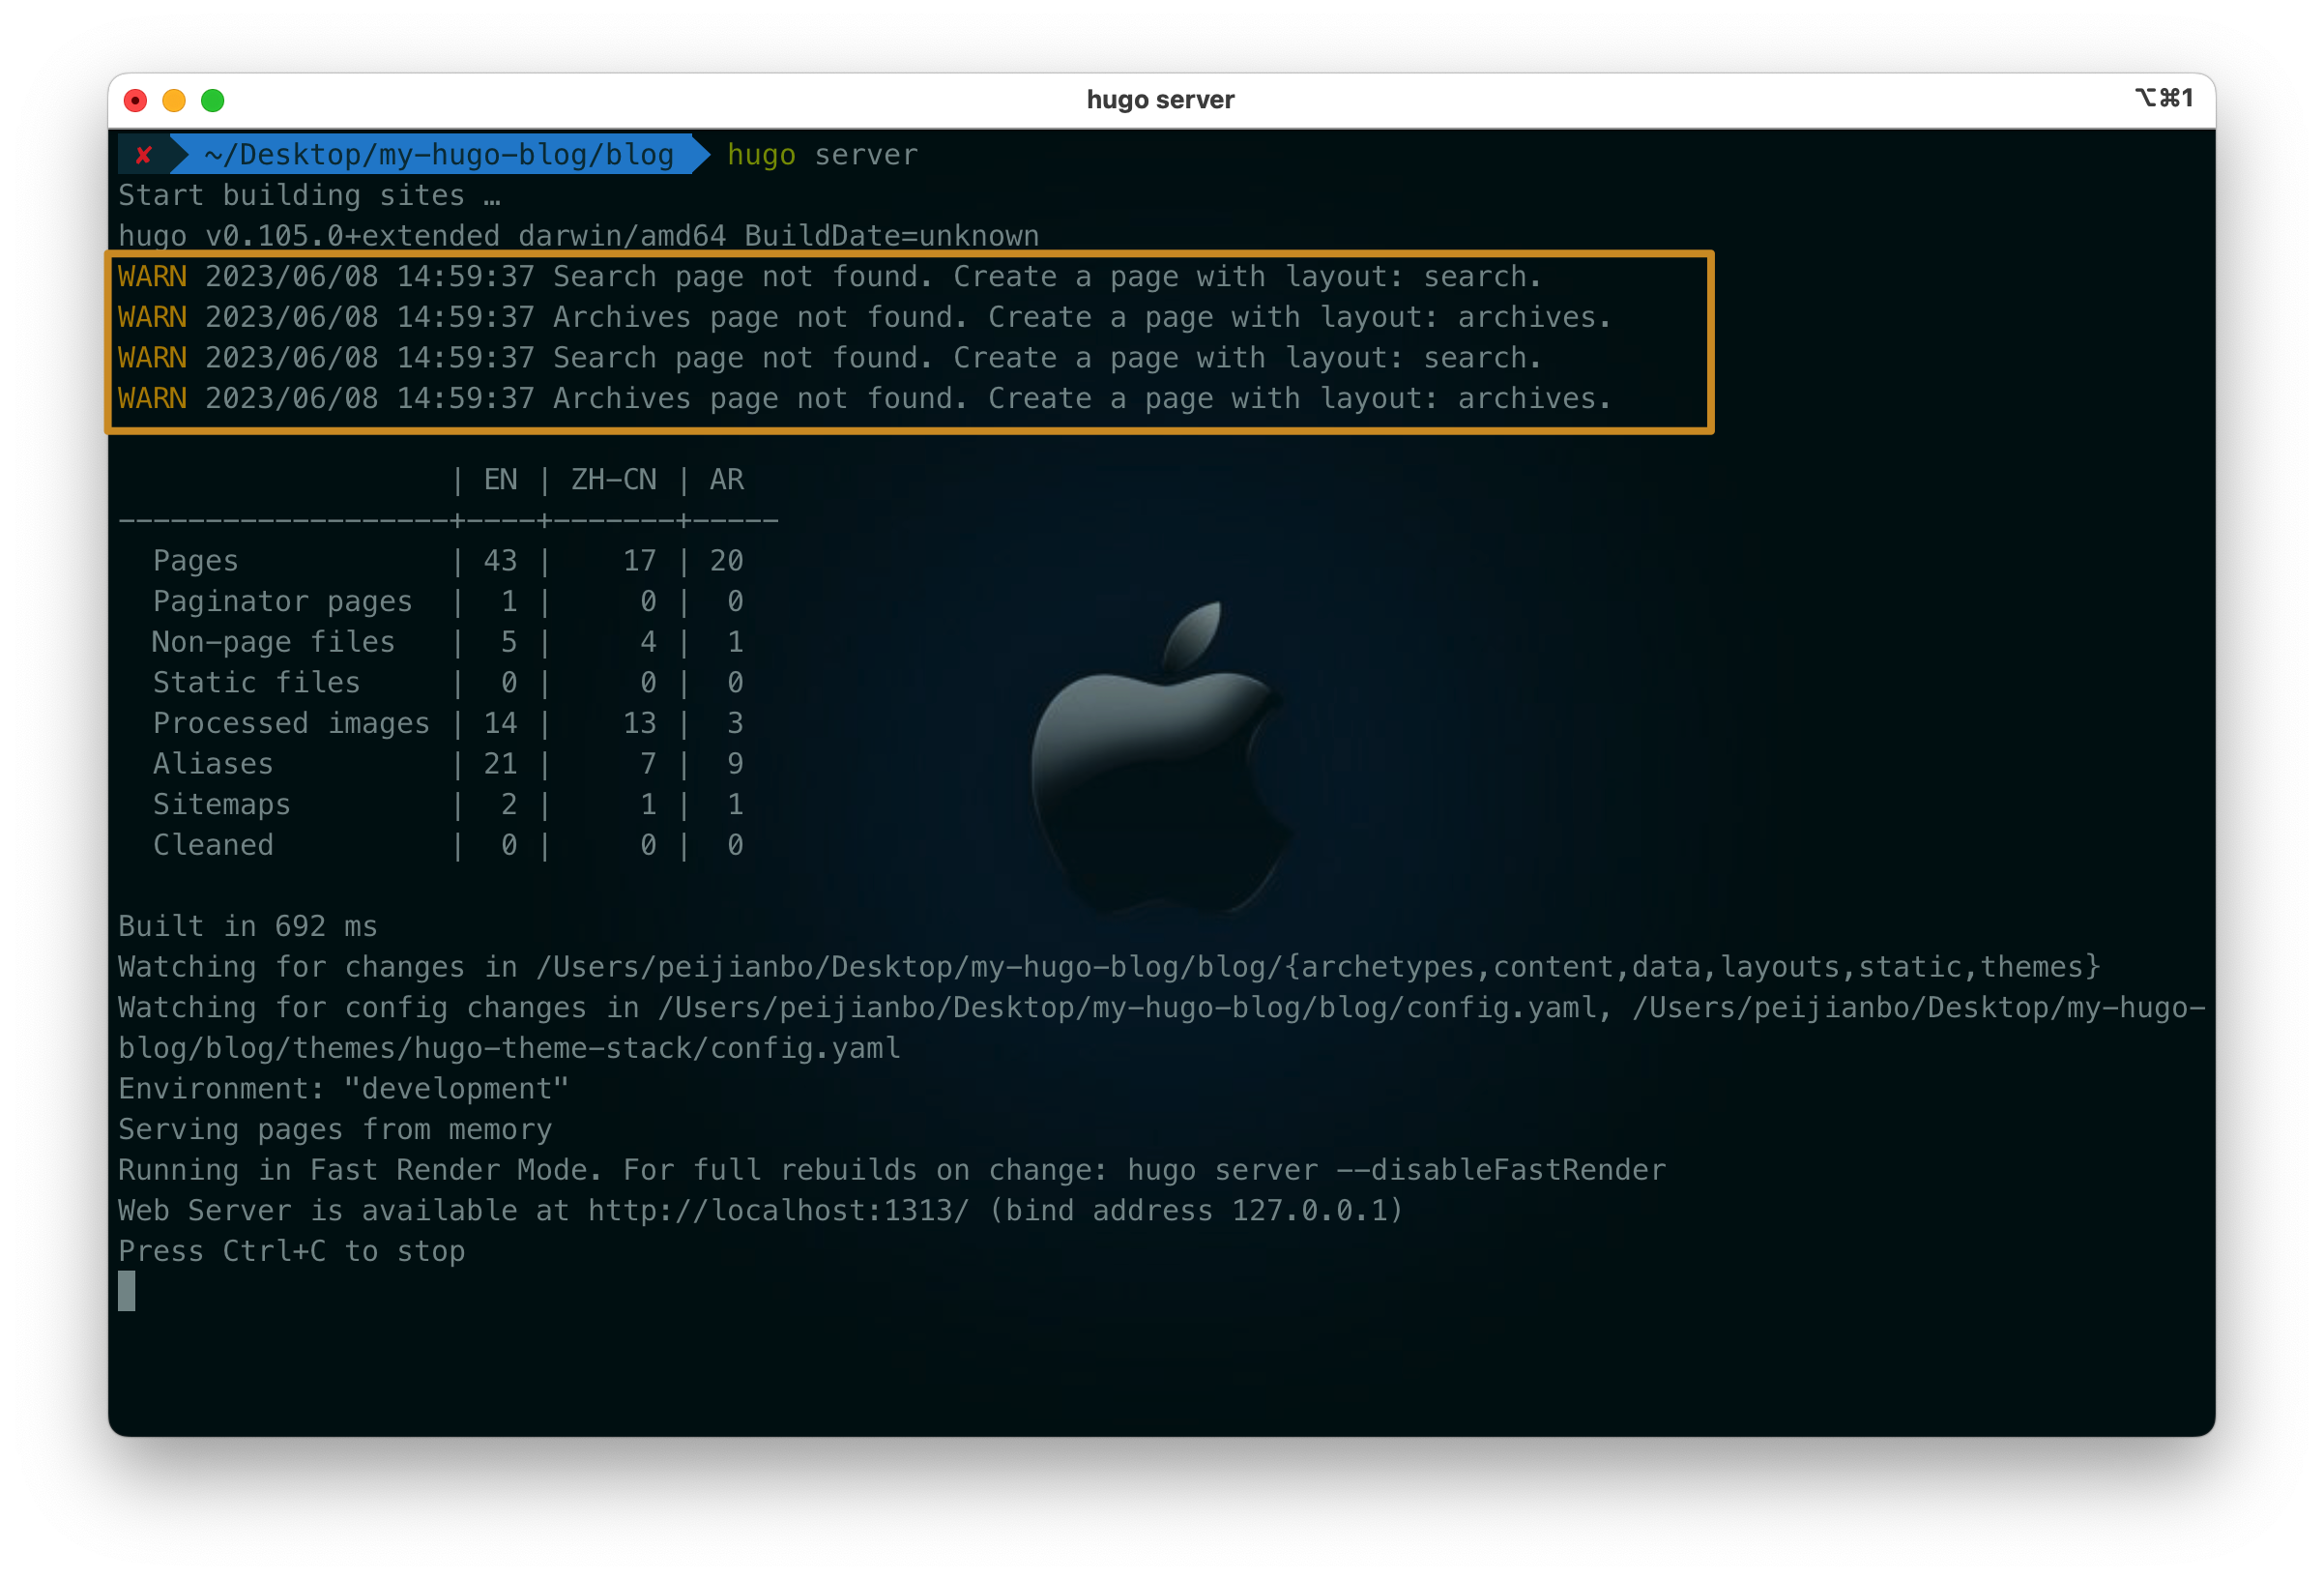
Task: Click the ZH-CN column header in table
Action: point(613,480)
